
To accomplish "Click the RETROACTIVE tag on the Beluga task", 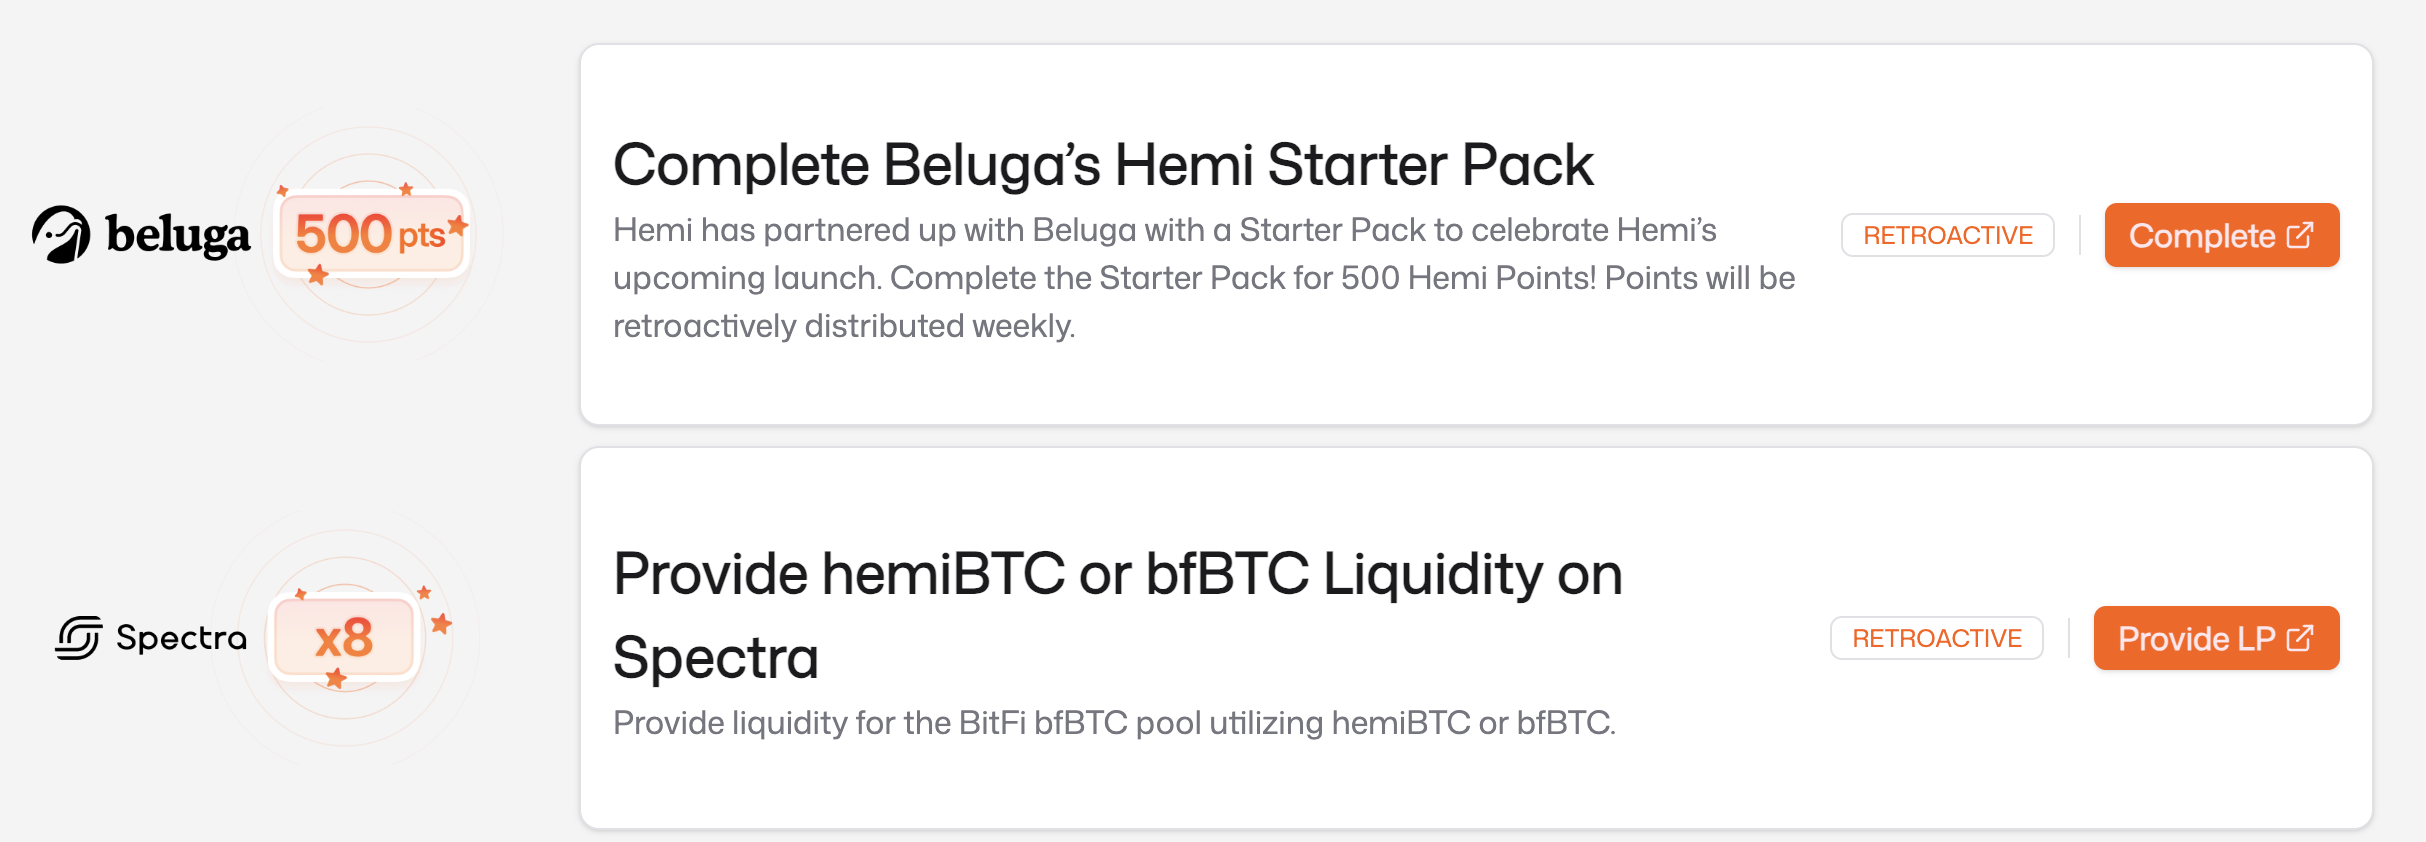I will pyautogui.click(x=1948, y=234).
